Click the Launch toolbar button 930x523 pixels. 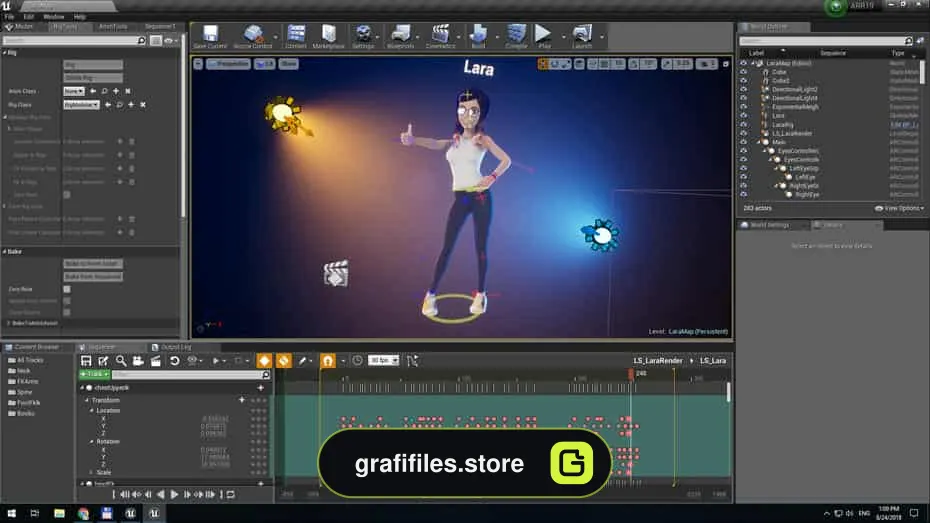click(582, 37)
